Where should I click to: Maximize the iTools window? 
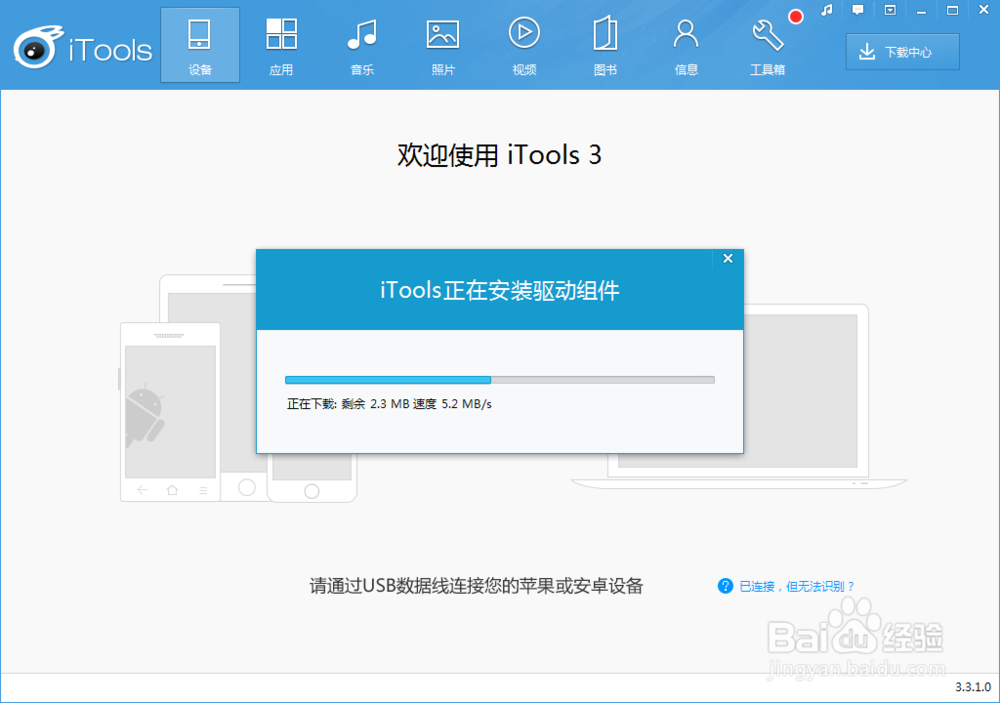click(x=952, y=10)
